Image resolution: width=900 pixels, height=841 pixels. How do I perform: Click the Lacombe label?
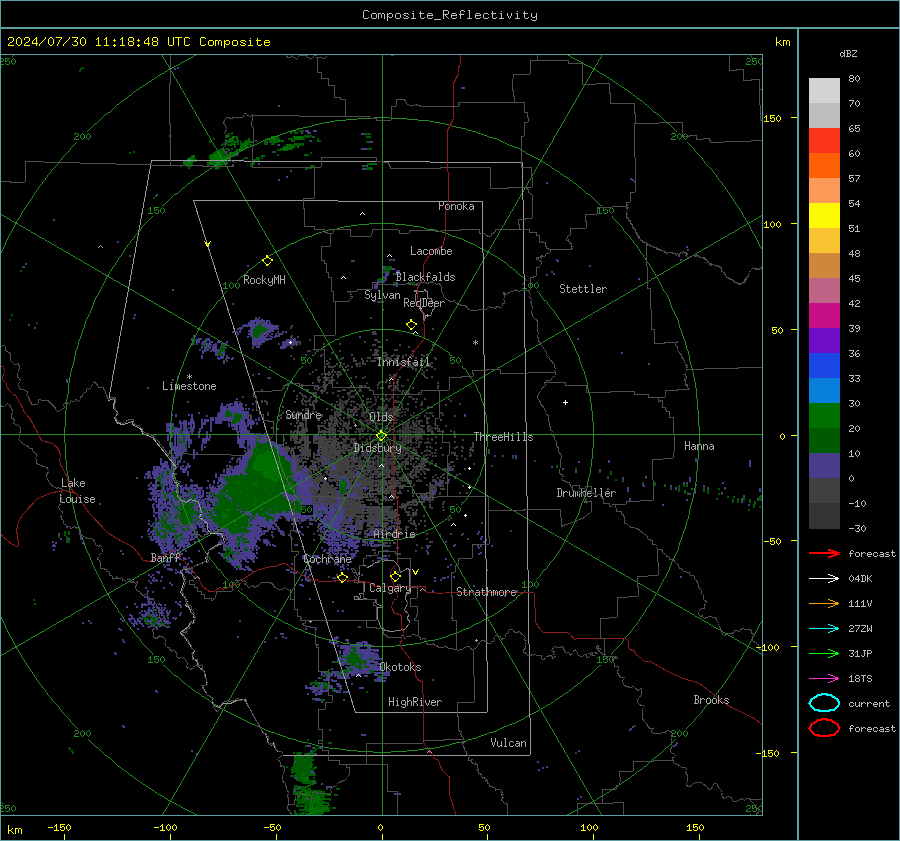[x=431, y=251]
